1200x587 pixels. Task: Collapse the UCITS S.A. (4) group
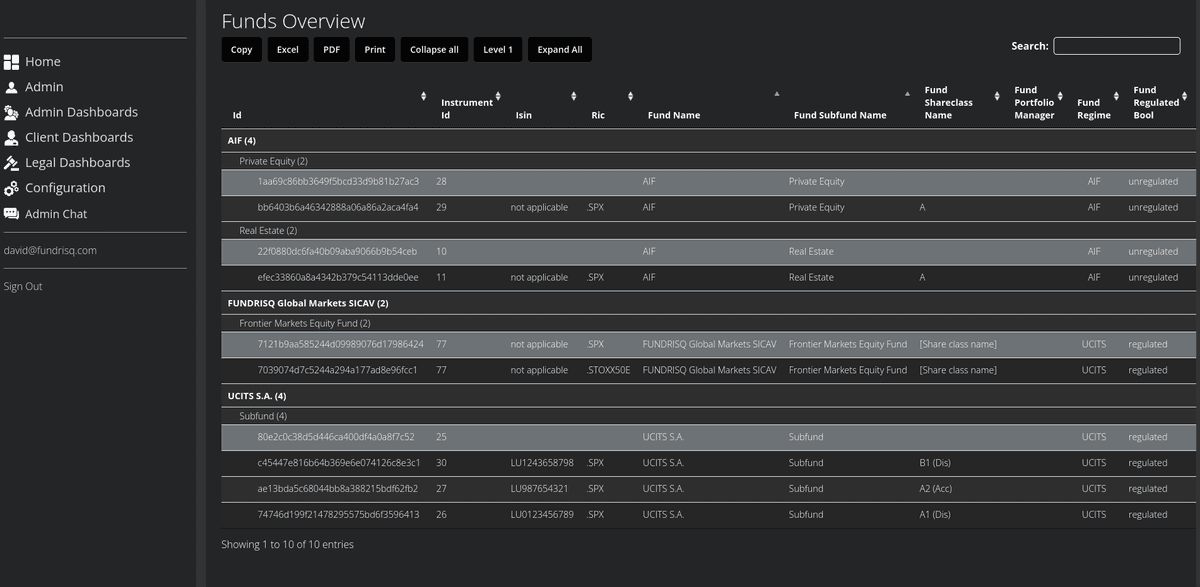coord(256,395)
